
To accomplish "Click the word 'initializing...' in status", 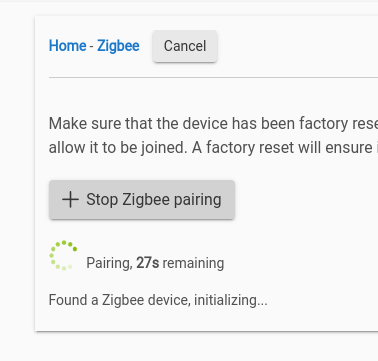I will point(231,300).
